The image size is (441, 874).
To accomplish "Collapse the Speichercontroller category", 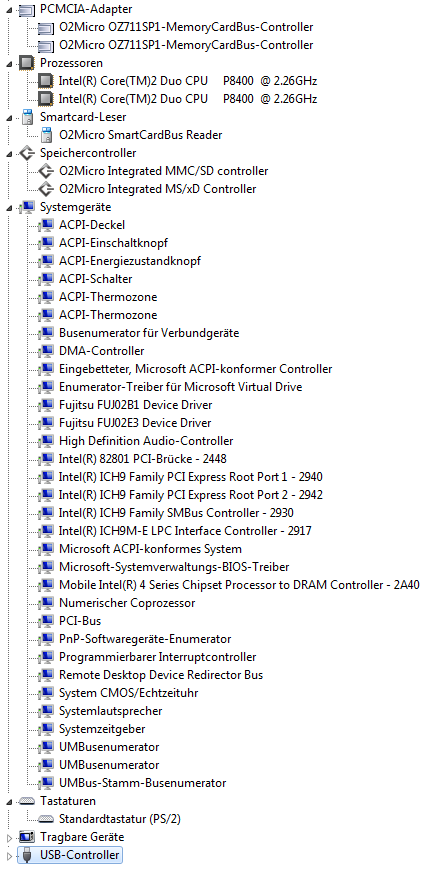I will click(9, 153).
